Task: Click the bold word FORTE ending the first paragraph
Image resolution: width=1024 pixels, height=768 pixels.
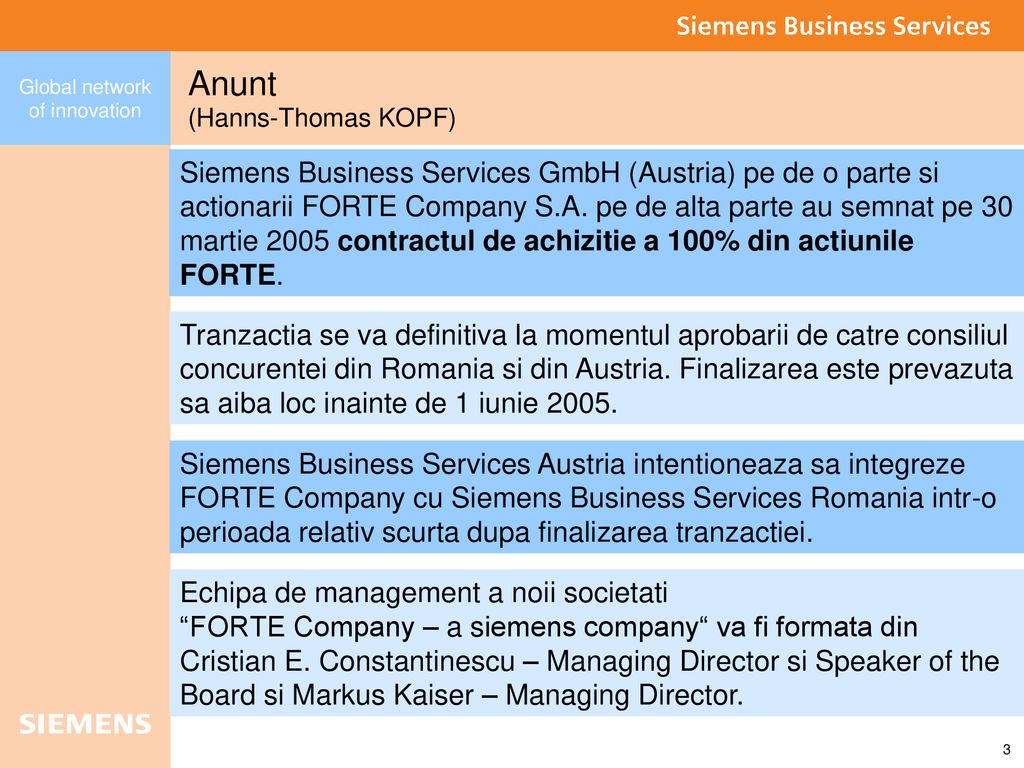Action: pos(227,275)
